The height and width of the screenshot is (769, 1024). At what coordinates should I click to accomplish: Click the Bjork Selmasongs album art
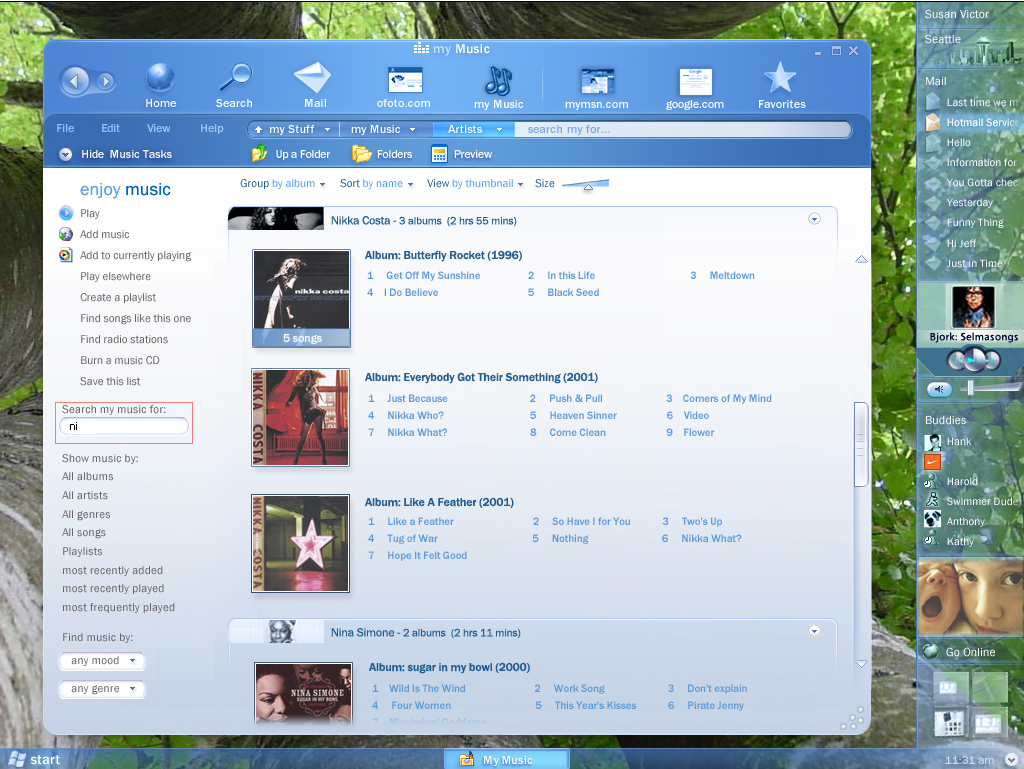point(973,306)
